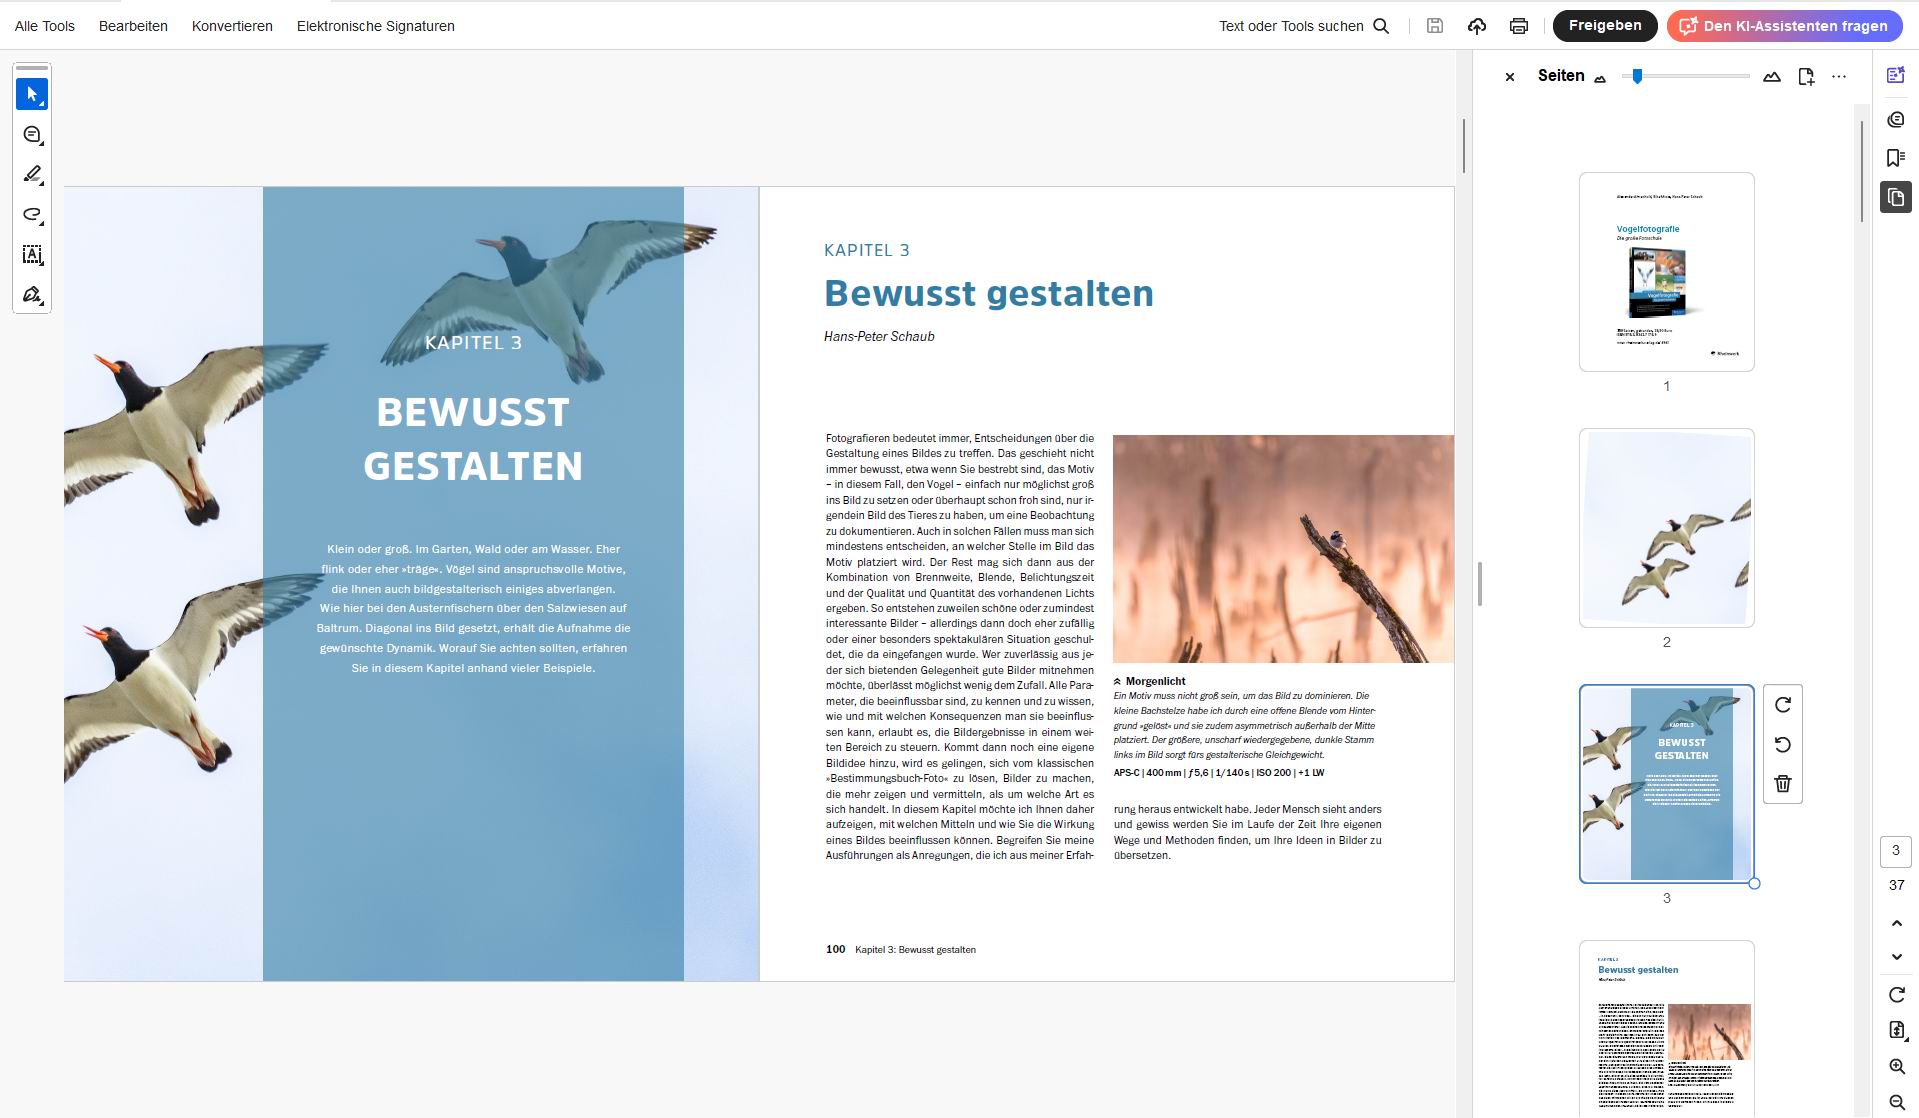Click the Morgenlicht bird photo
Image resolution: width=1919 pixels, height=1118 pixels.
click(1283, 548)
